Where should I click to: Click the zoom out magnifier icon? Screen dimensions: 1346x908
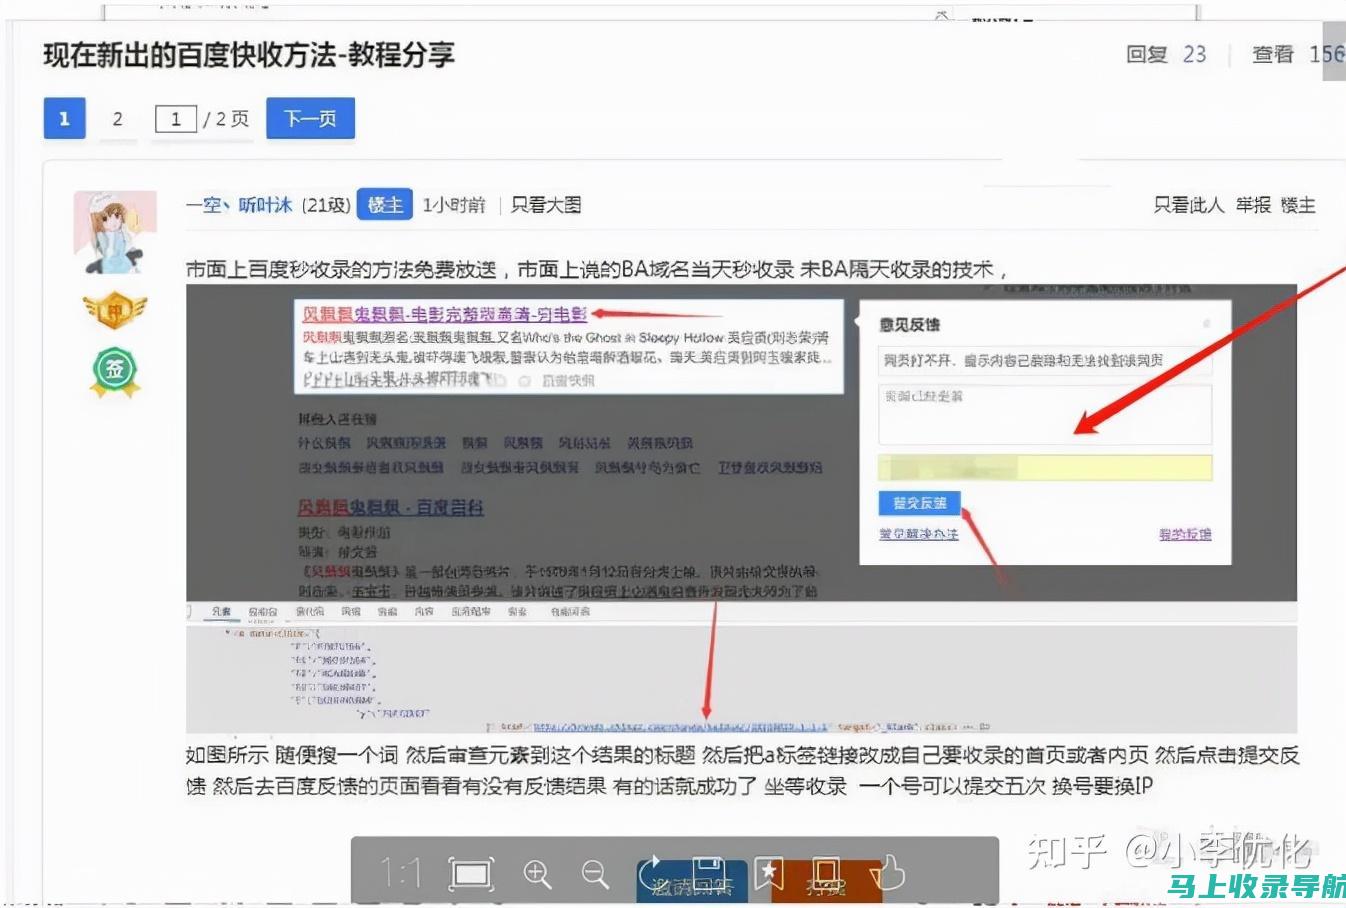[x=595, y=874]
